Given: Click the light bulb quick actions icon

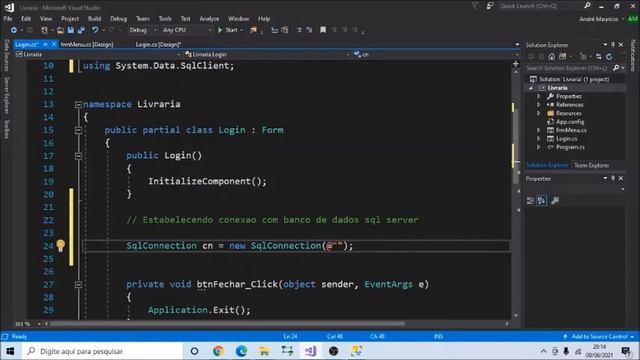Looking at the screenshot, I should 60,245.
